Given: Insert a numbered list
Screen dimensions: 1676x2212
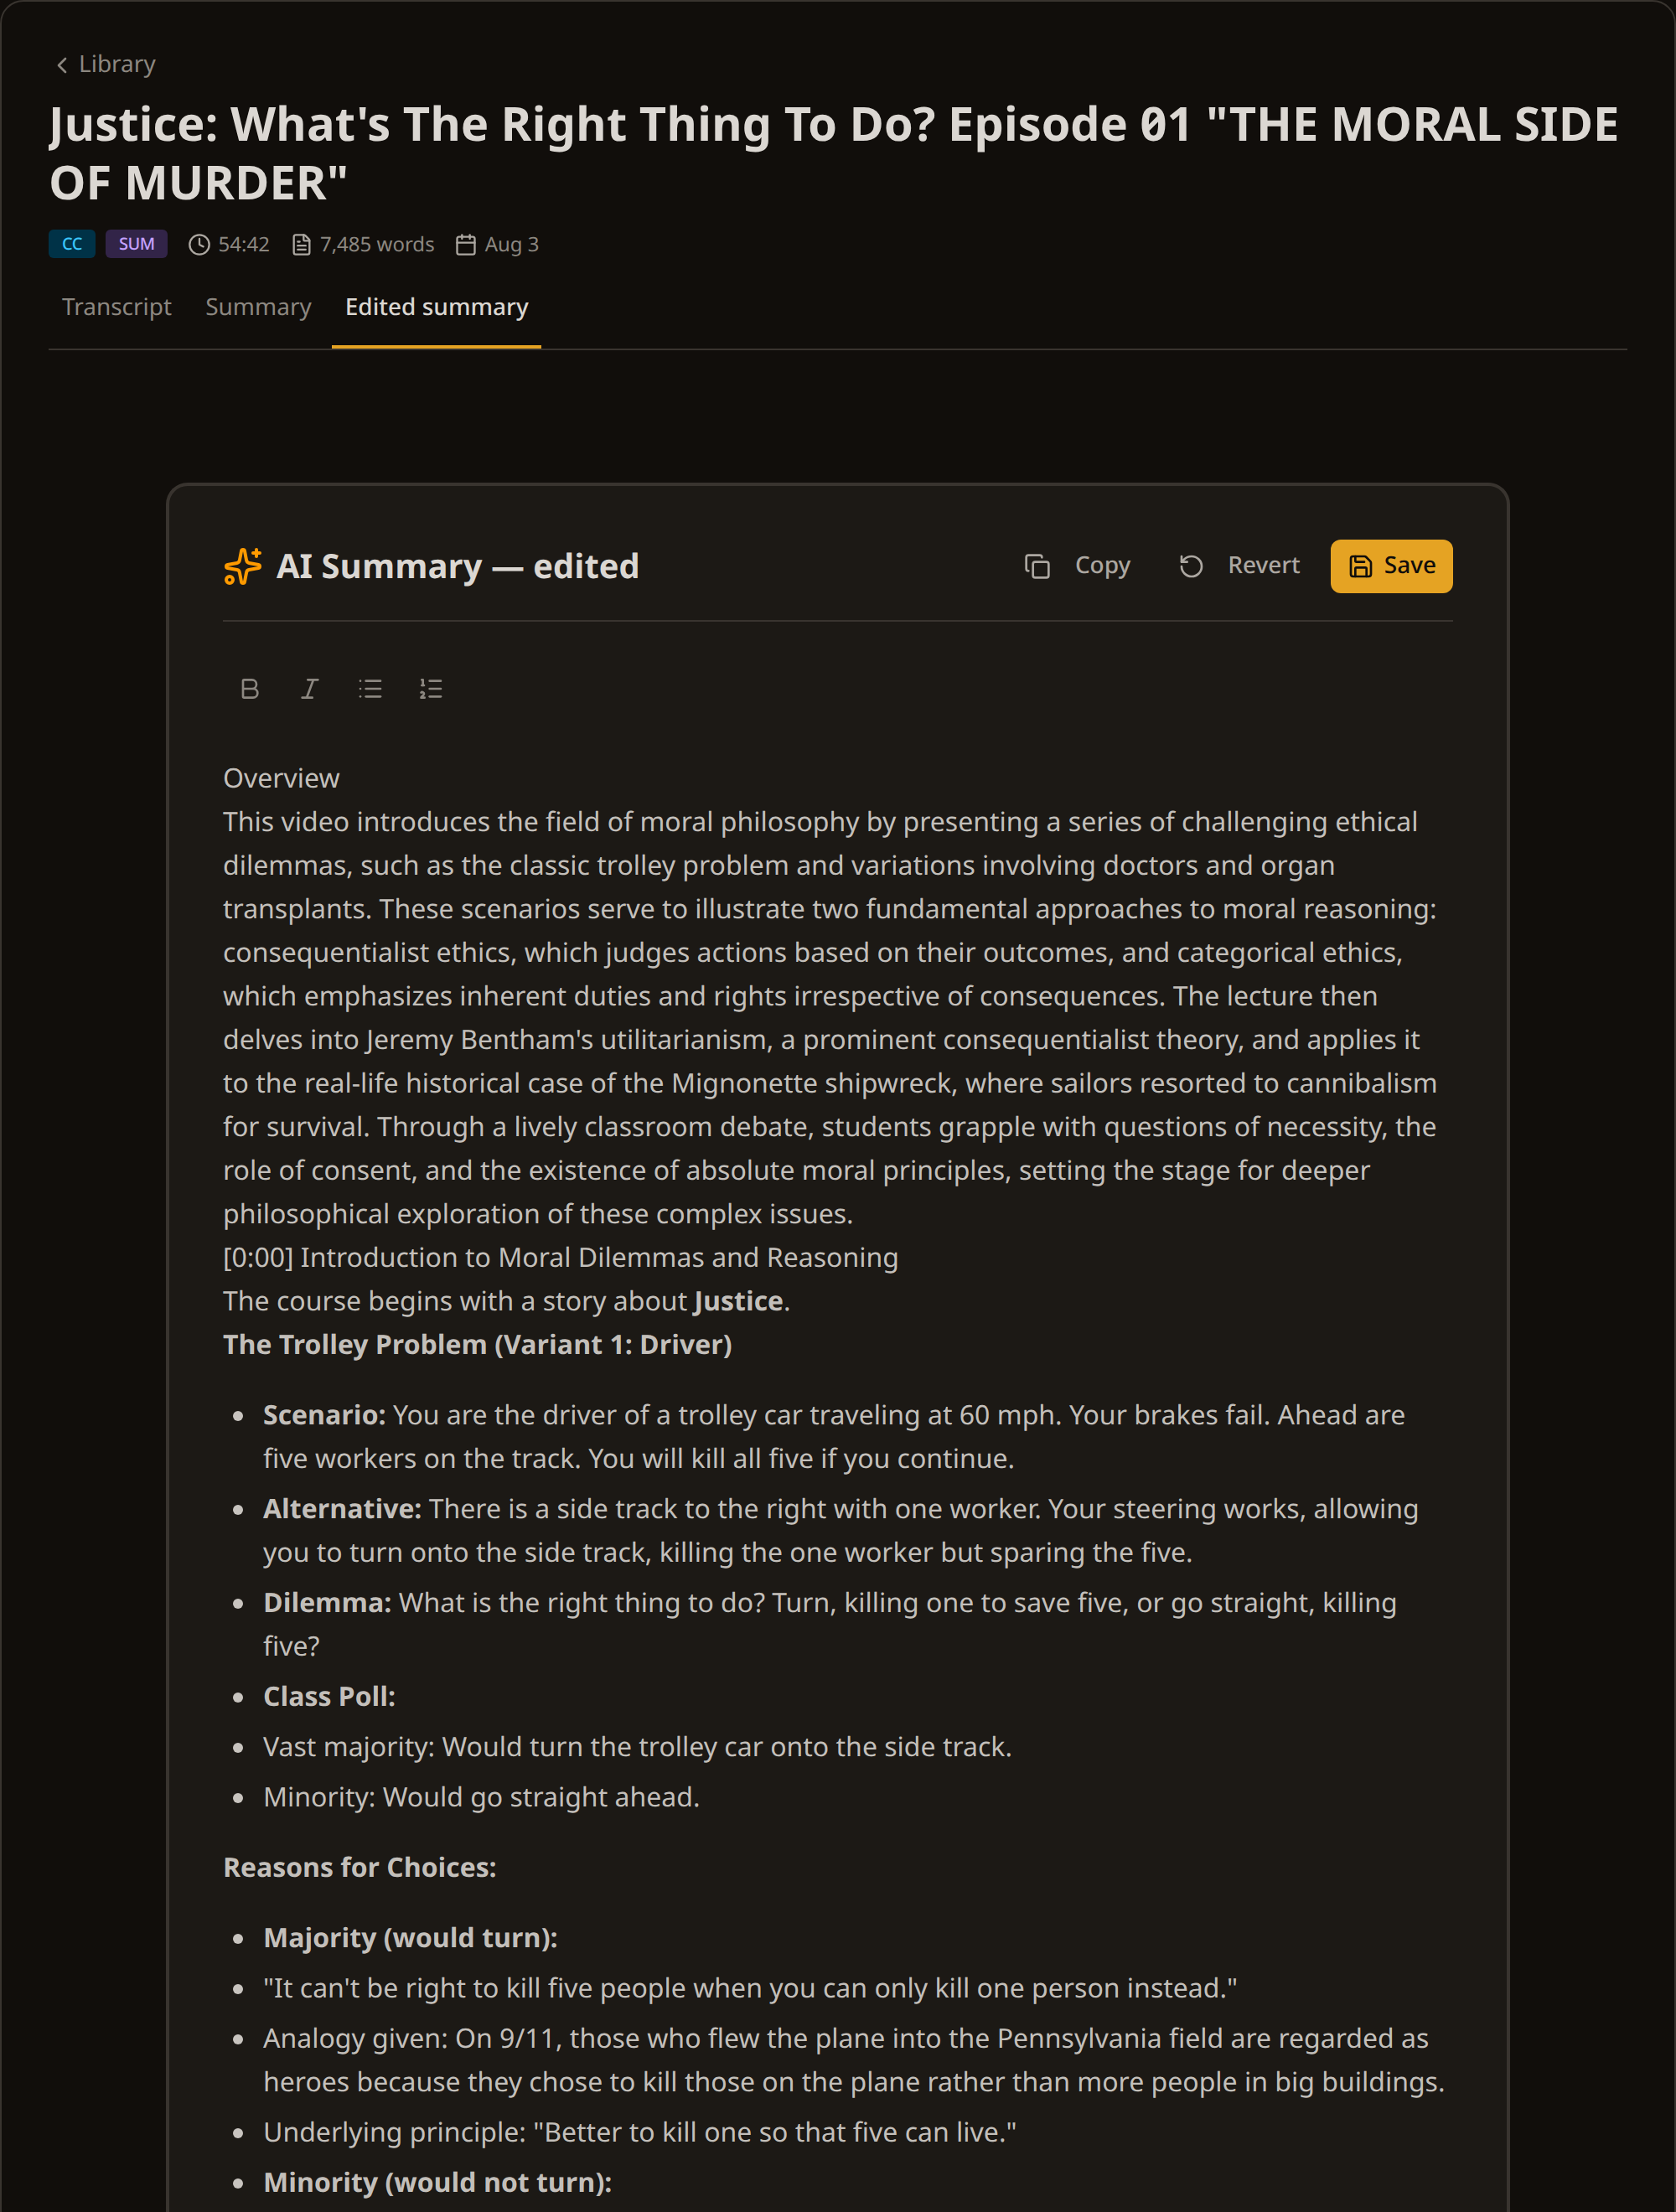Looking at the screenshot, I should 431,688.
